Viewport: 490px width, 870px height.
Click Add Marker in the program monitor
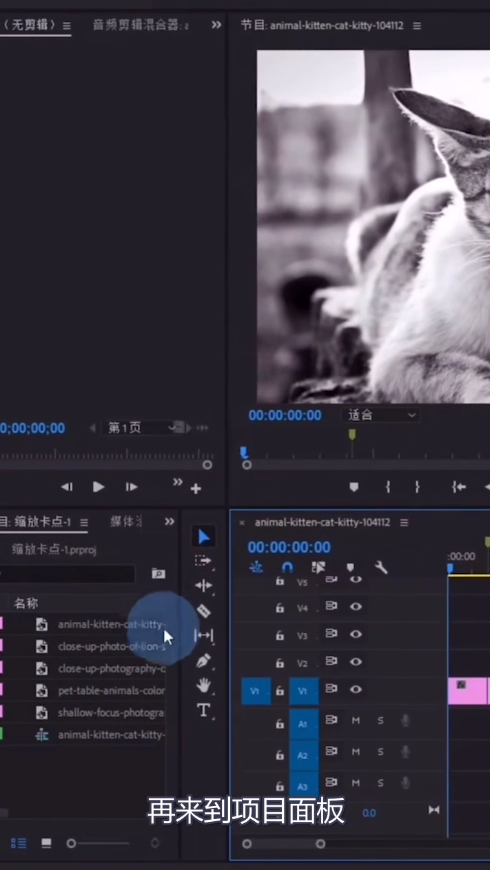353,487
